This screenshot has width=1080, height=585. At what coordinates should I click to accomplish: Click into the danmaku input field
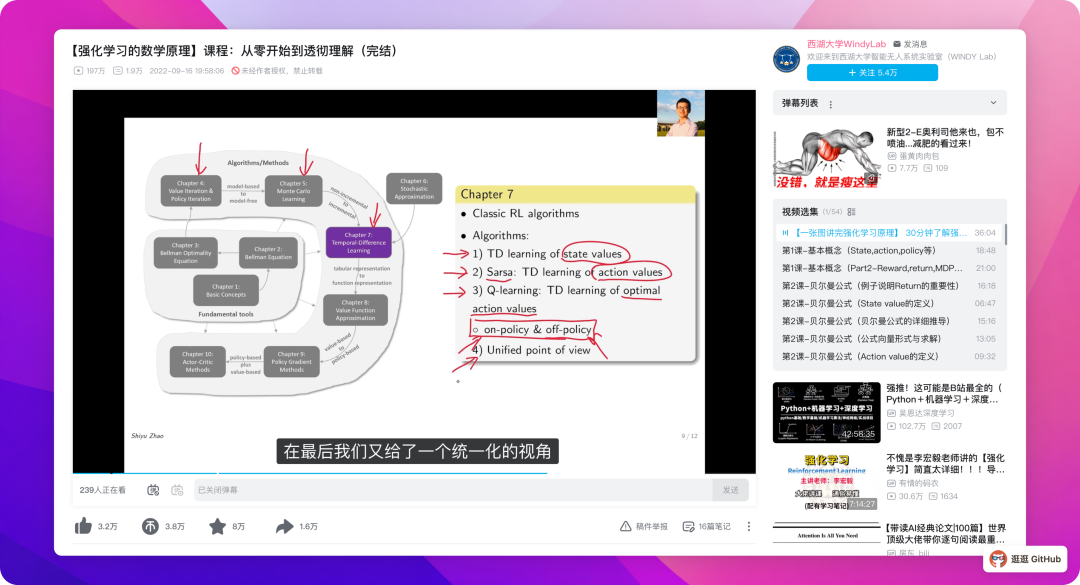(453, 490)
